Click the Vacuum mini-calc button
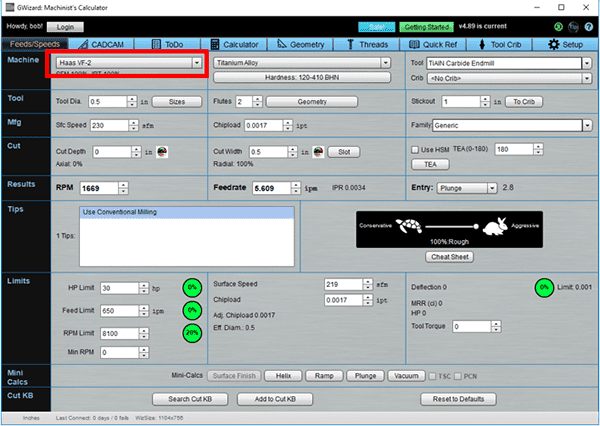The height and width of the screenshot is (426, 600). pyautogui.click(x=406, y=376)
